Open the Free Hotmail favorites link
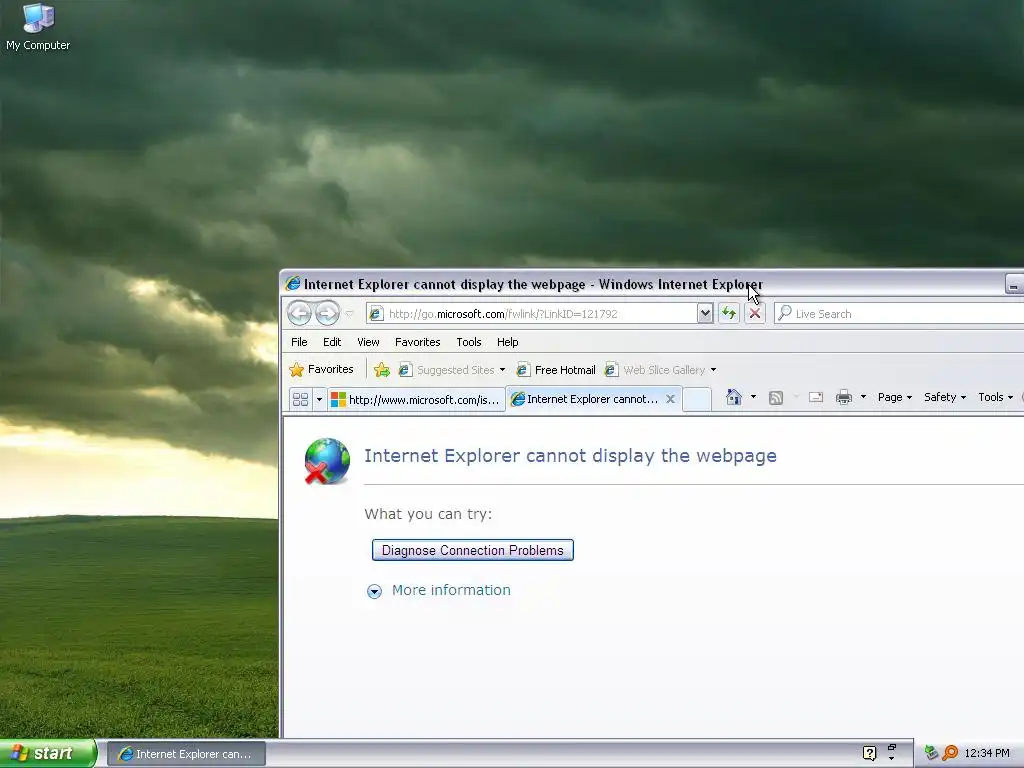 pos(556,370)
